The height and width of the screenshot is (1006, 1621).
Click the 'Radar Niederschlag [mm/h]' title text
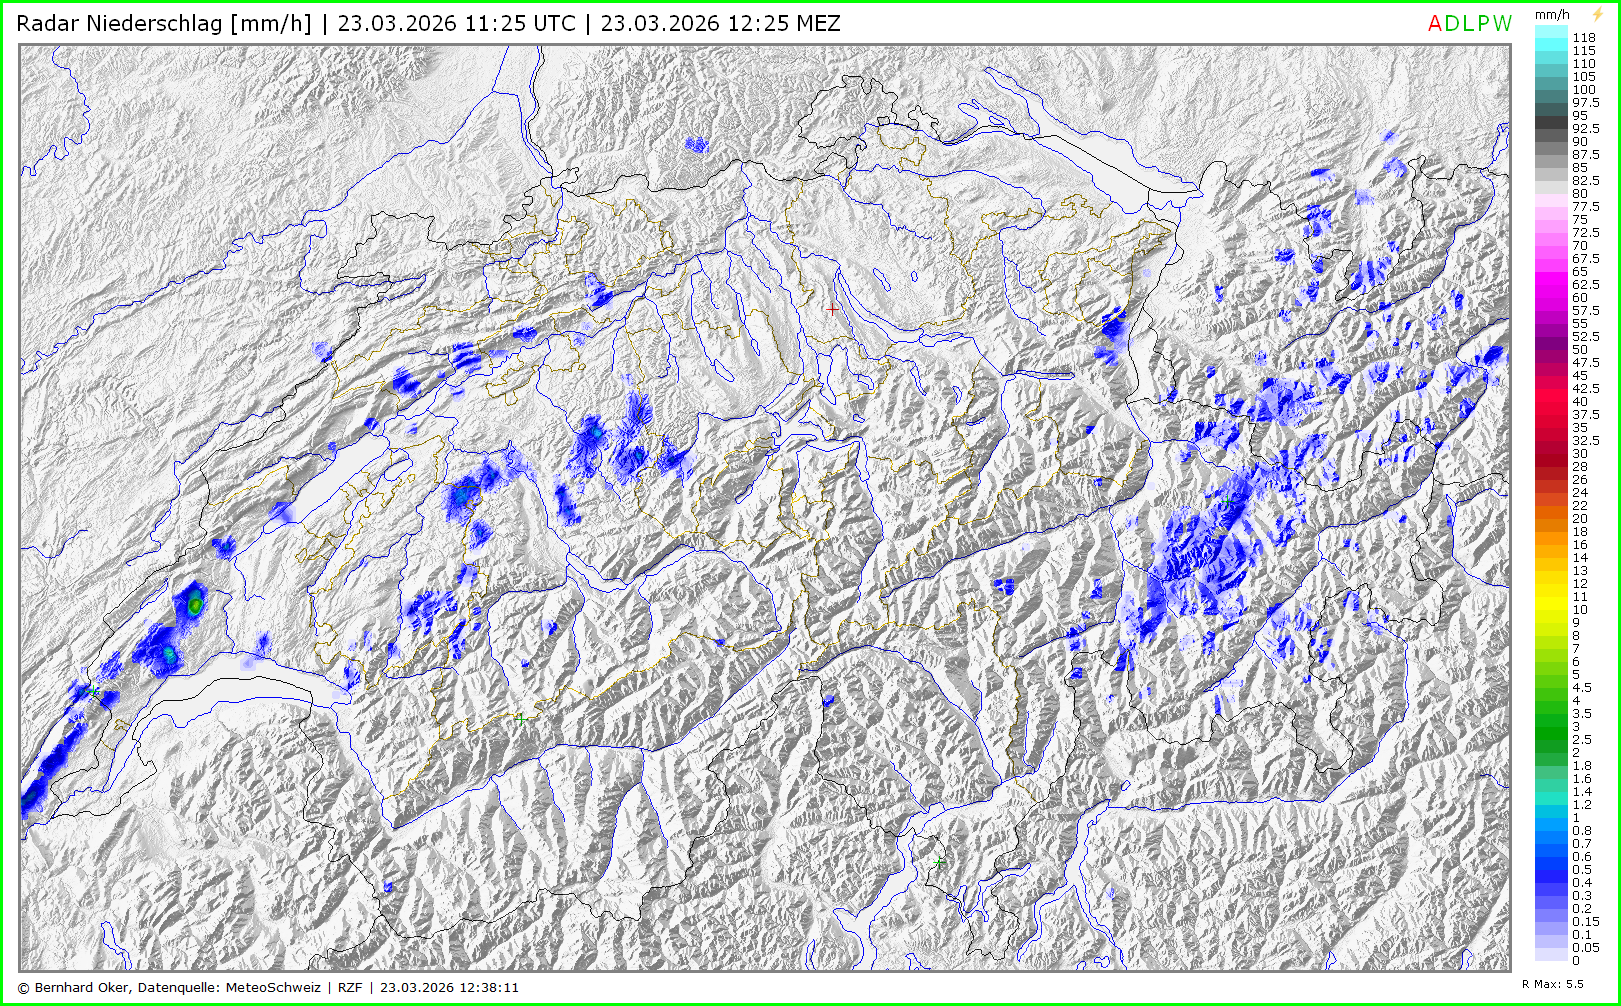pyautogui.click(x=164, y=24)
